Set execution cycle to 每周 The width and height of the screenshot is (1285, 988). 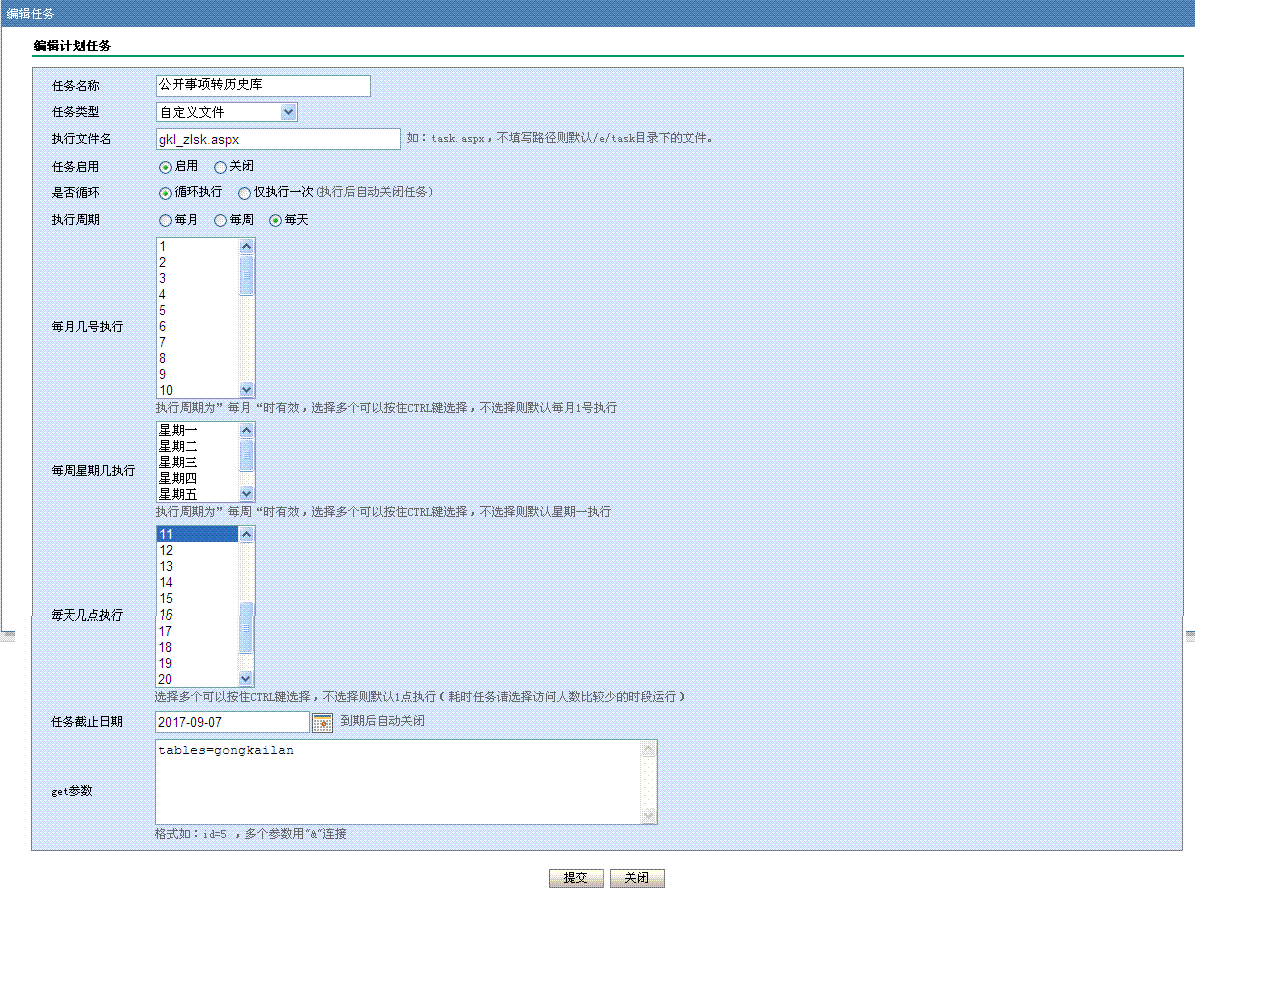(x=221, y=220)
